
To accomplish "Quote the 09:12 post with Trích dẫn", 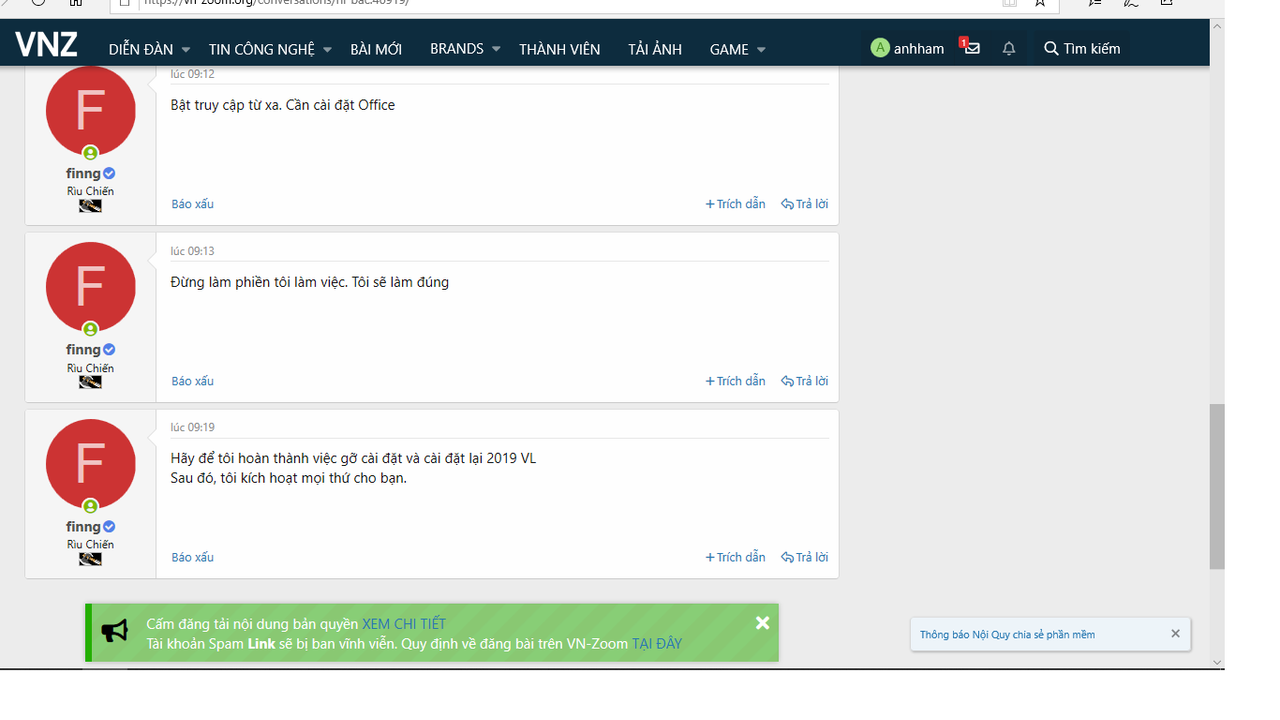I will coord(736,204).
